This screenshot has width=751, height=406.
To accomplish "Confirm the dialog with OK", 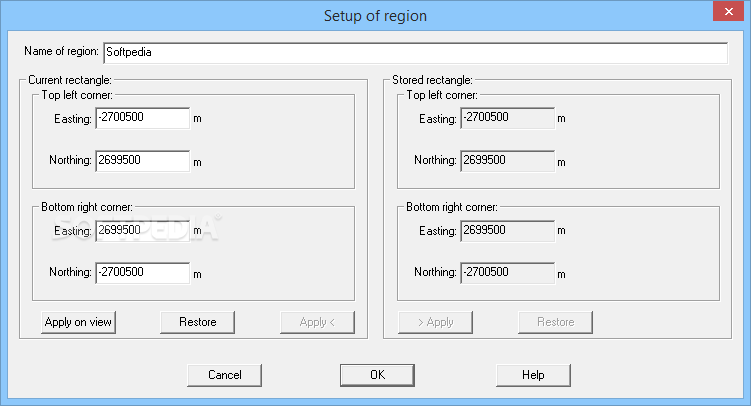I will [x=377, y=375].
